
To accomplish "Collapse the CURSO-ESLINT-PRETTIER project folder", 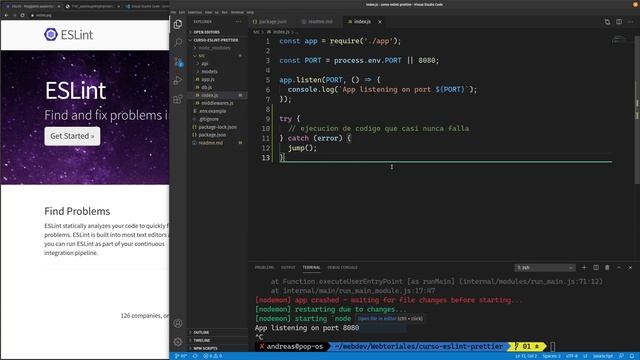I will click(x=218, y=40).
